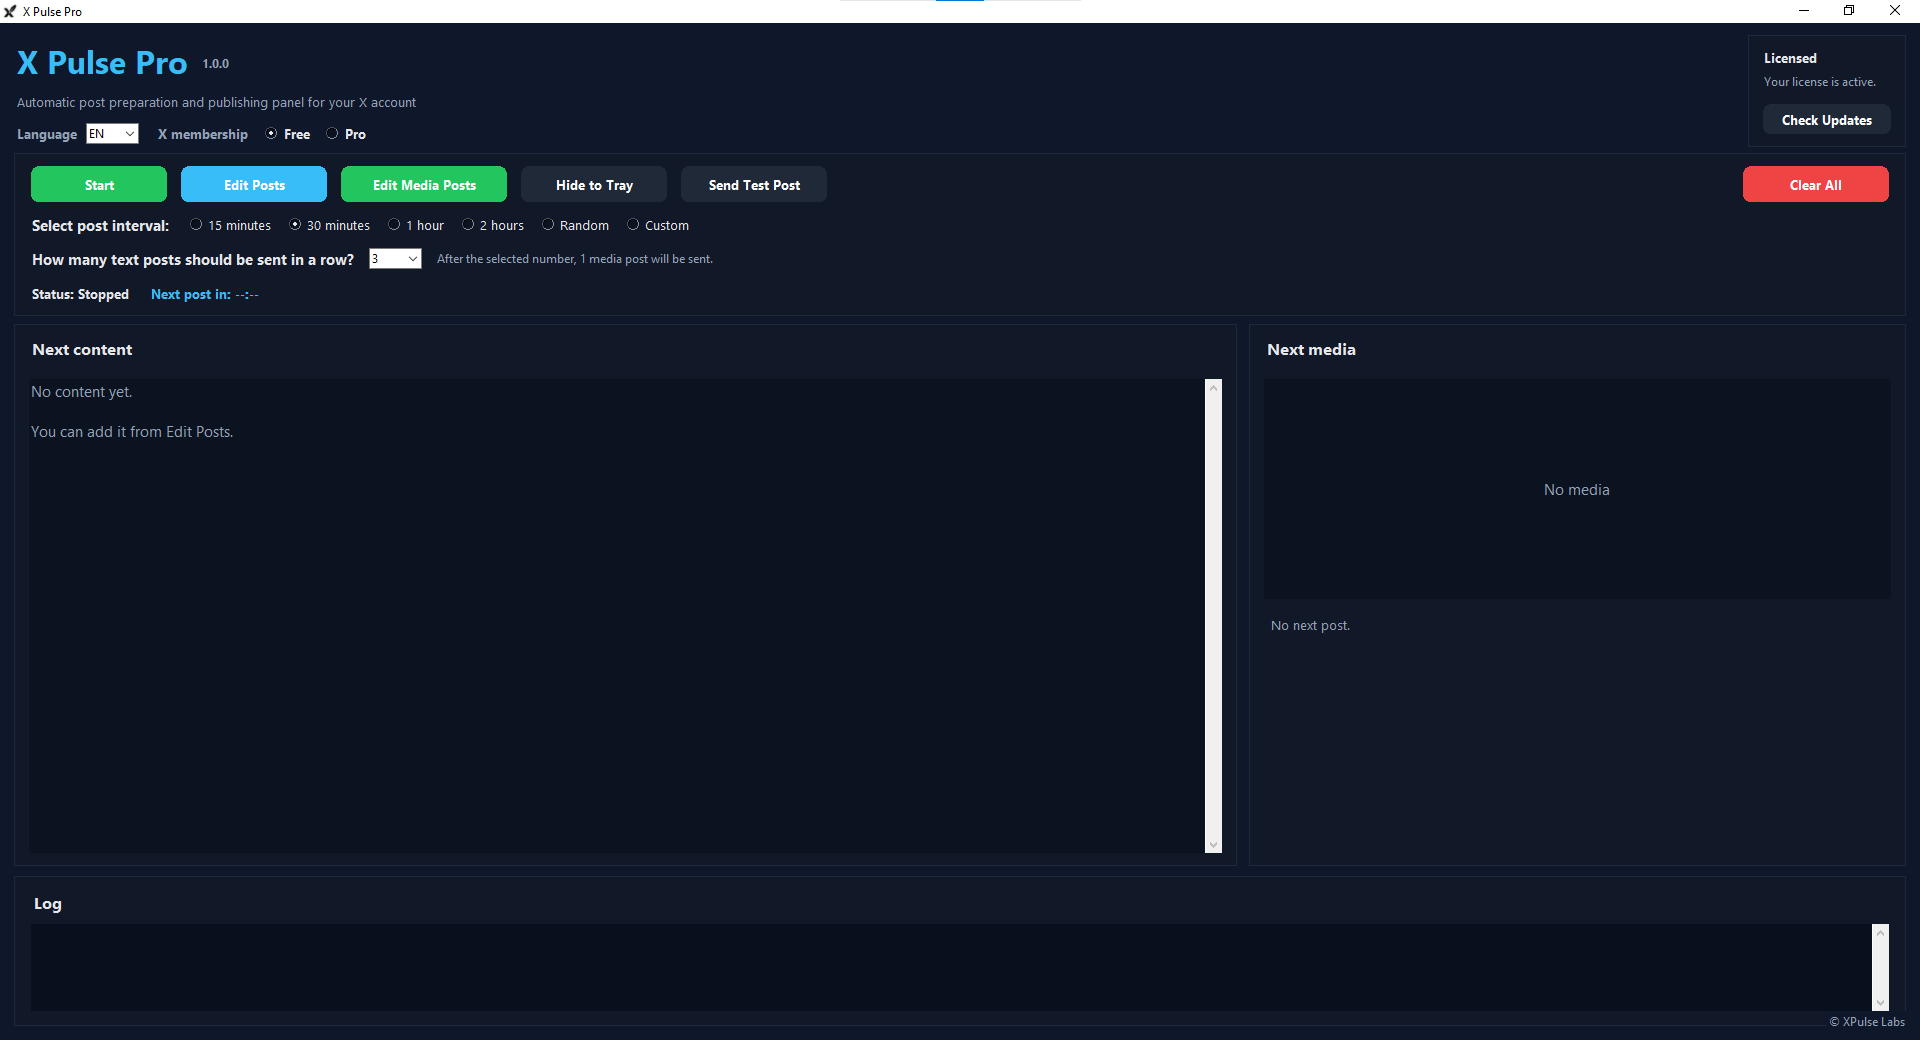Open Edit Media Posts
1920x1040 pixels.
[424, 185]
